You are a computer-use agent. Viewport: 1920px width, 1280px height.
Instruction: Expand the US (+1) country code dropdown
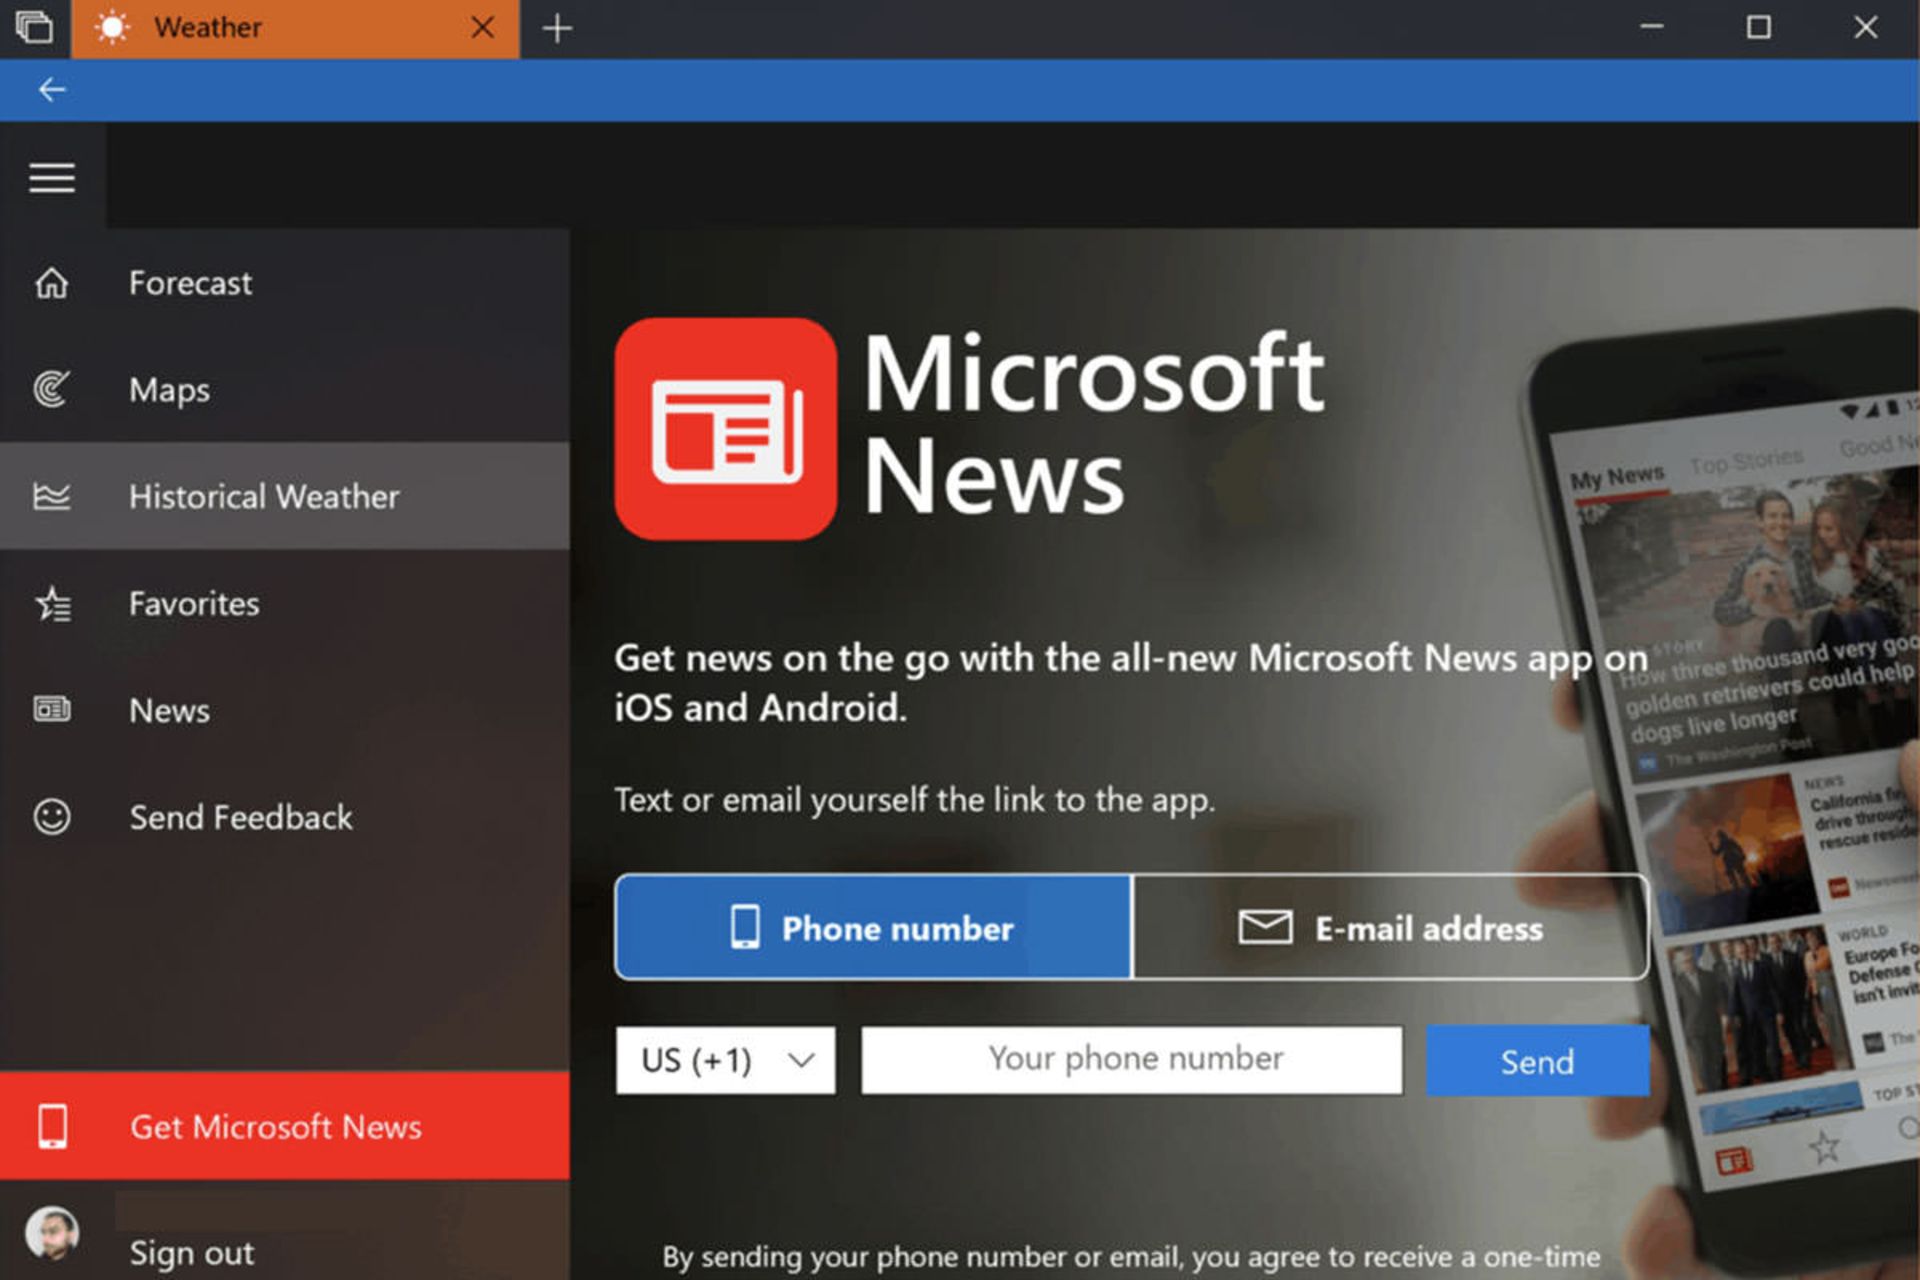pyautogui.click(x=726, y=1060)
